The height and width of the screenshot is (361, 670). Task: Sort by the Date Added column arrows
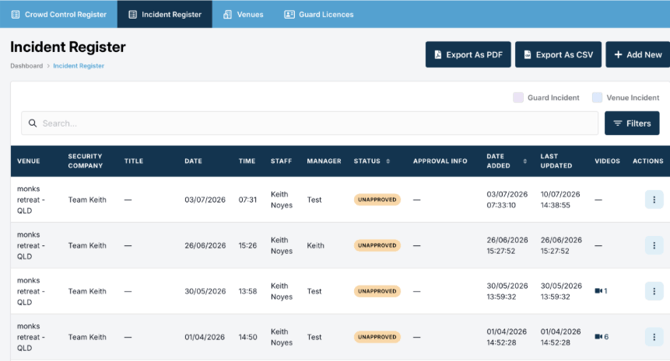[x=525, y=161]
